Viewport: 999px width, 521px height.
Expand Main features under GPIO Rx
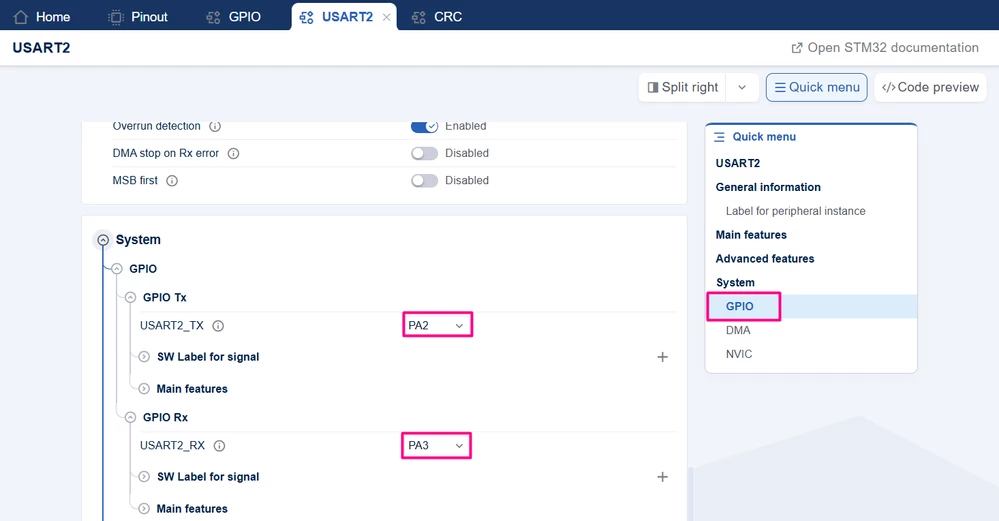(x=144, y=508)
